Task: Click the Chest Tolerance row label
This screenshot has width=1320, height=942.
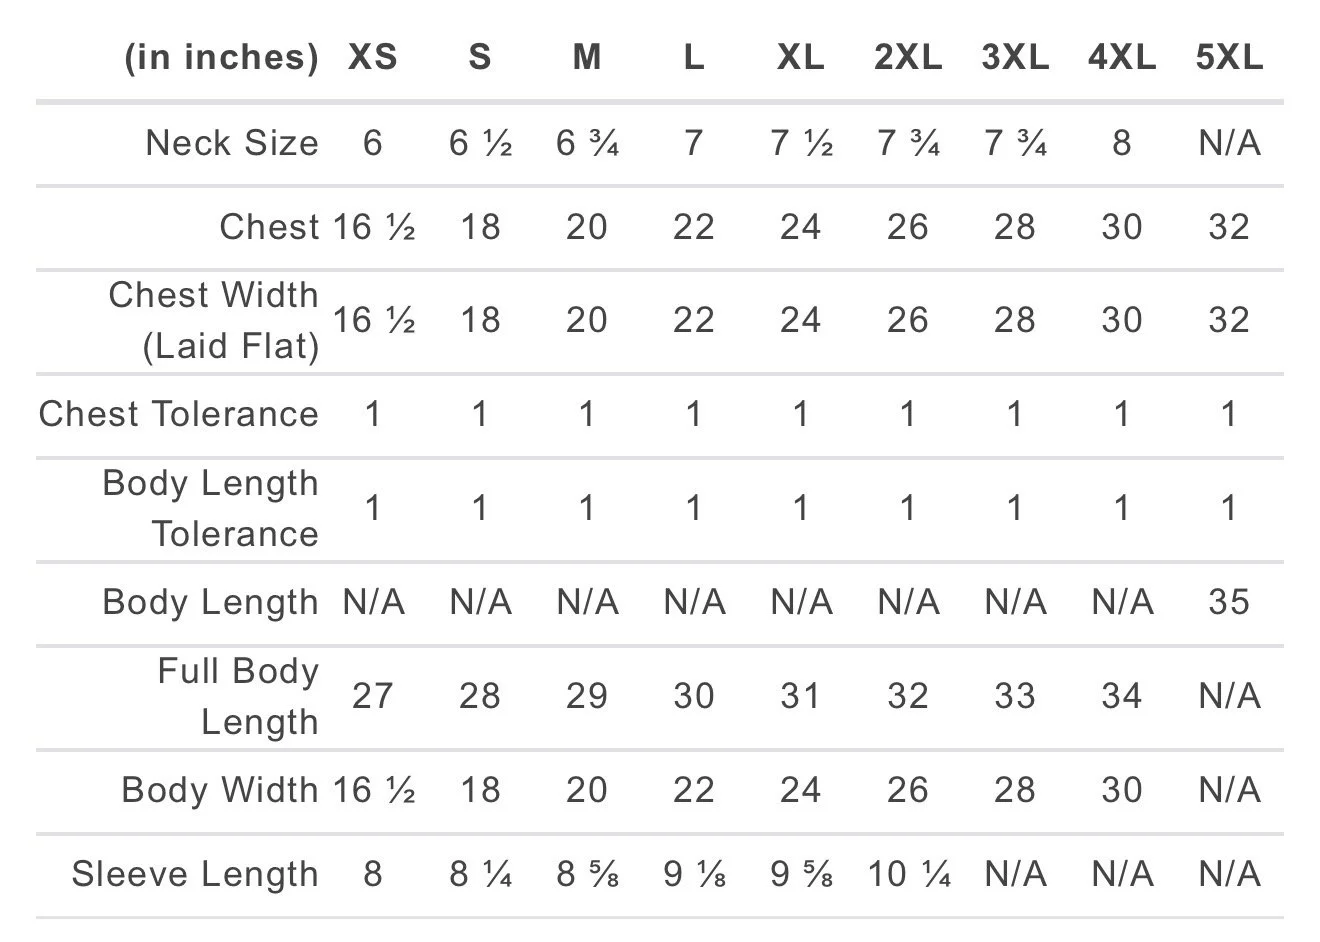Action: point(179,414)
